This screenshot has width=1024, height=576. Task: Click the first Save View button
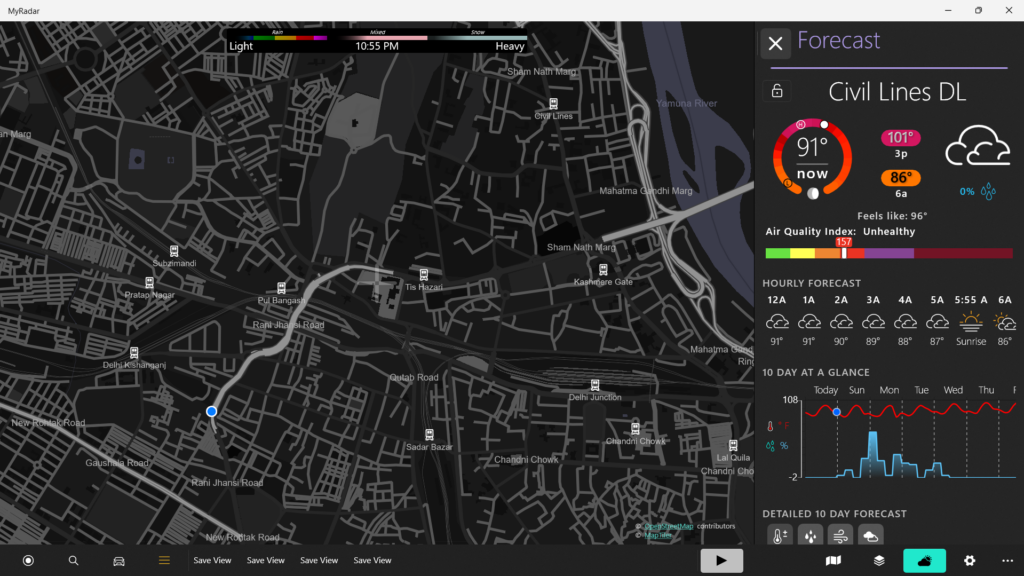212,560
